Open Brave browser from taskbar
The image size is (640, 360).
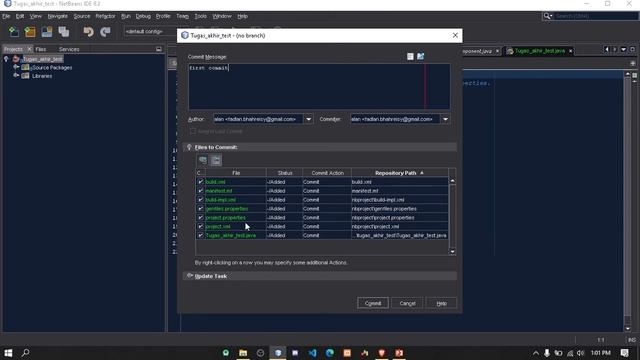(x=382, y=353)
